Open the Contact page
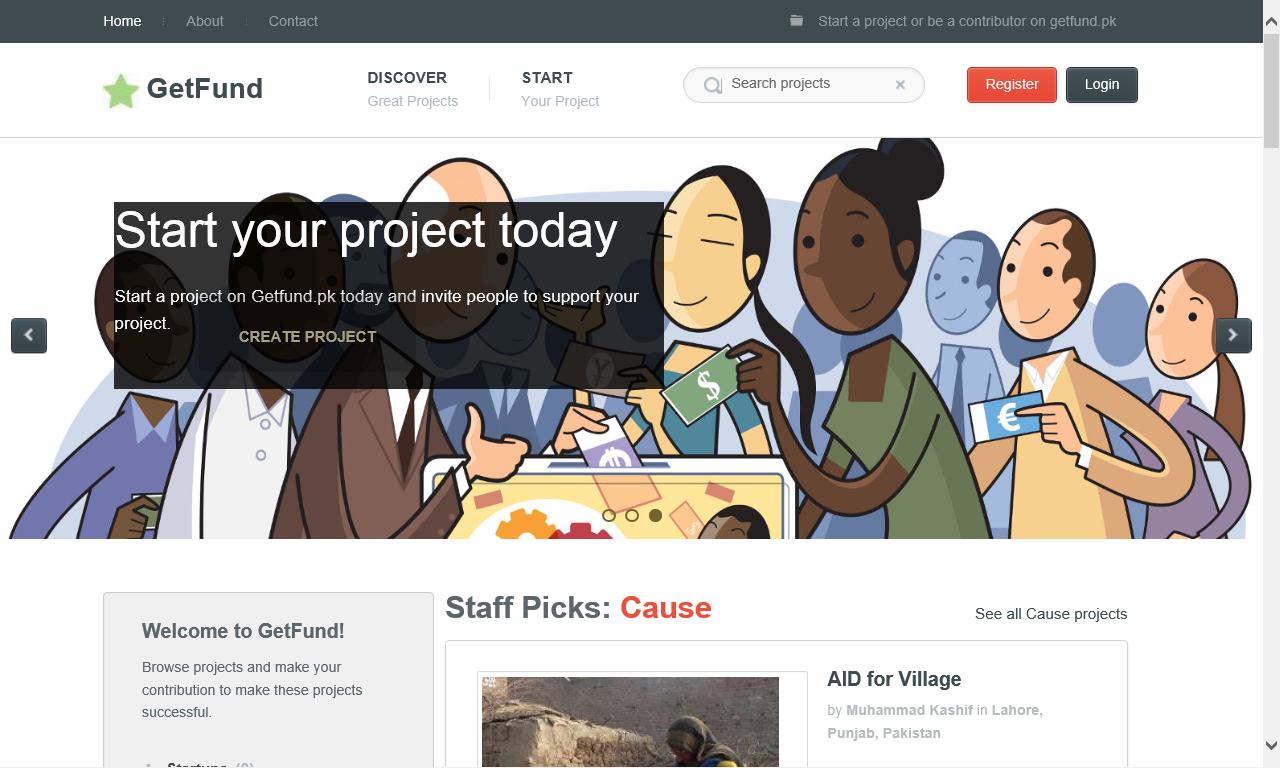This screenshot has width=1280, height=768. click(x=293, y=21)
